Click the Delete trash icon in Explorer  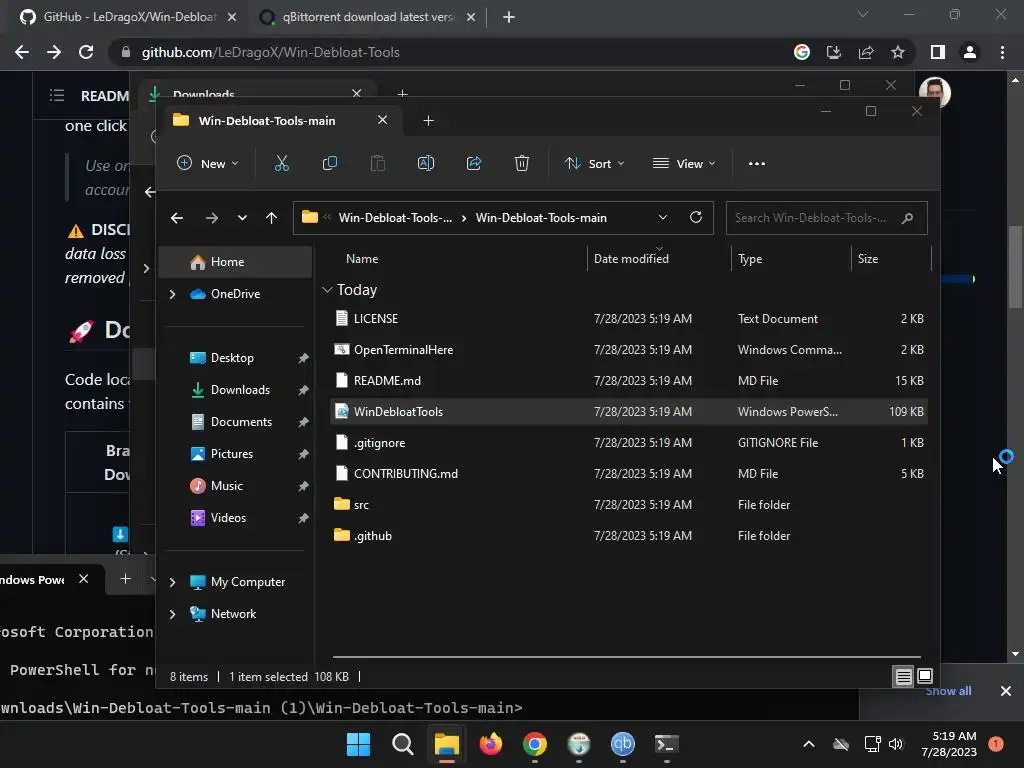tap(522, 163)
